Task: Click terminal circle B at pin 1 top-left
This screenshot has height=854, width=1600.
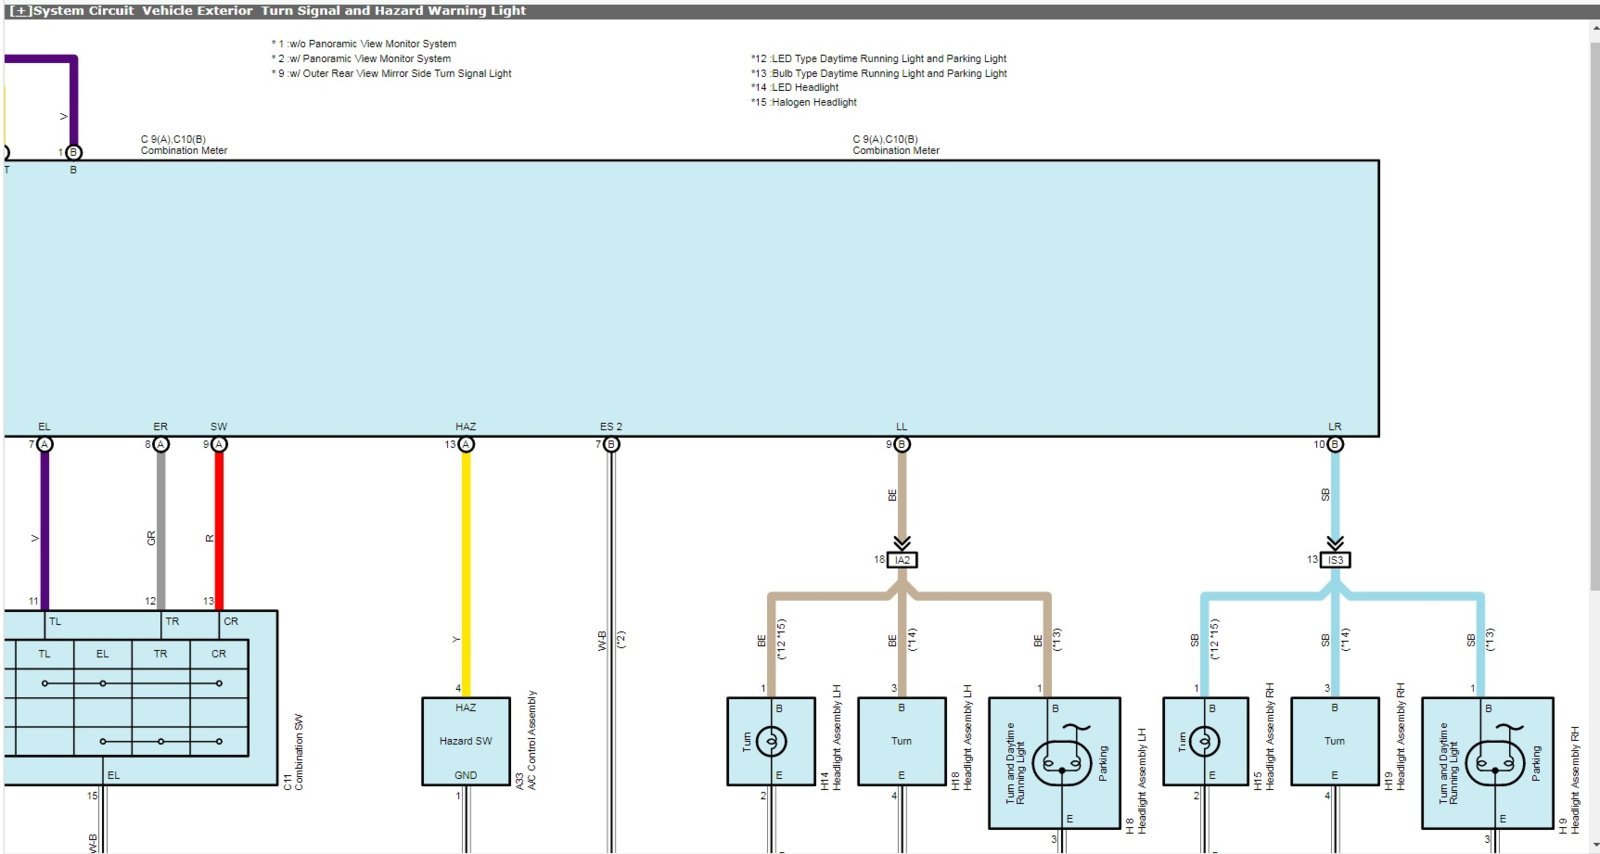Action: pos(73,153)
